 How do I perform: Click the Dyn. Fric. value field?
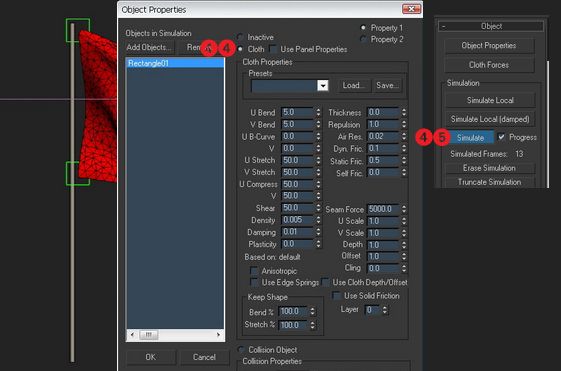(x=384, y=148)
